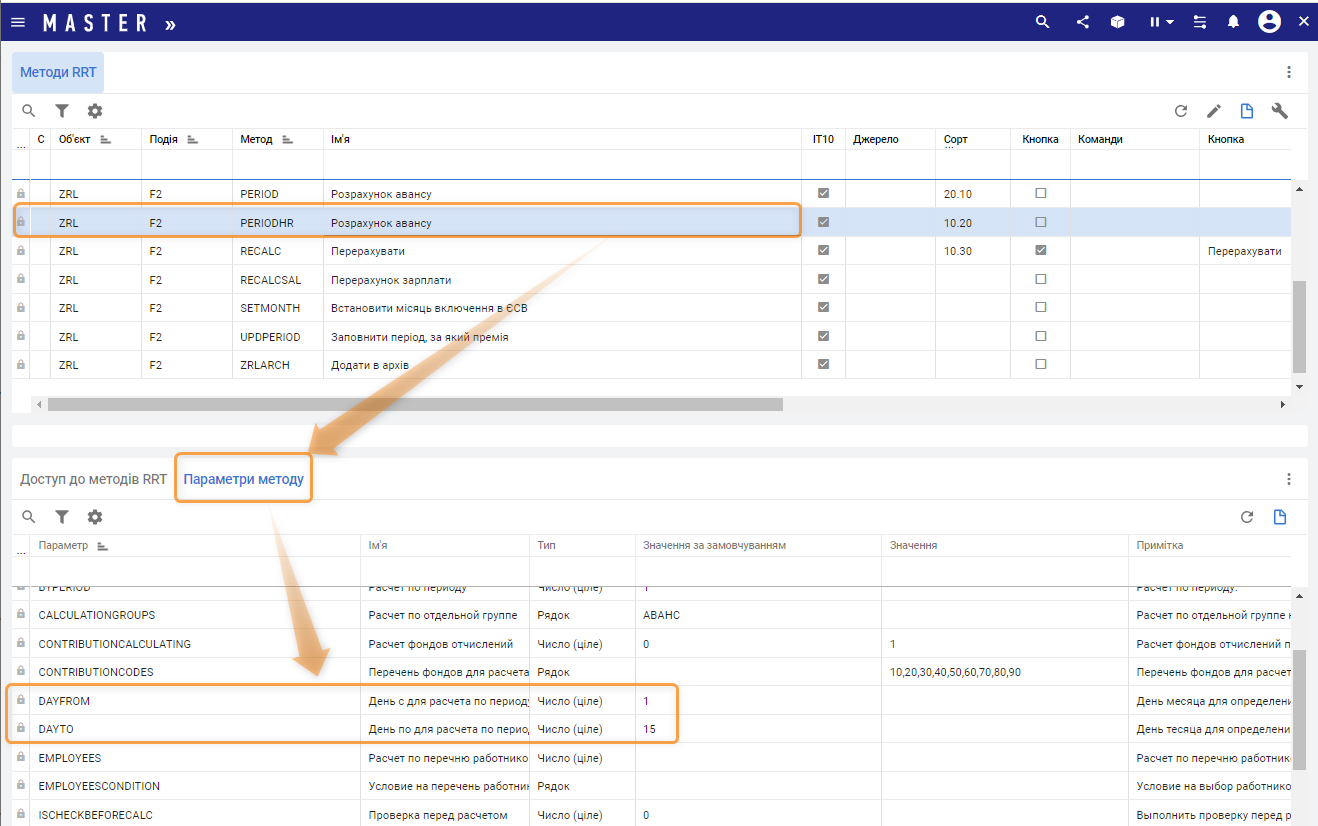Click the search icon in top bar
Screen dimensions: 1318x826
click(x=1043, y=22)
